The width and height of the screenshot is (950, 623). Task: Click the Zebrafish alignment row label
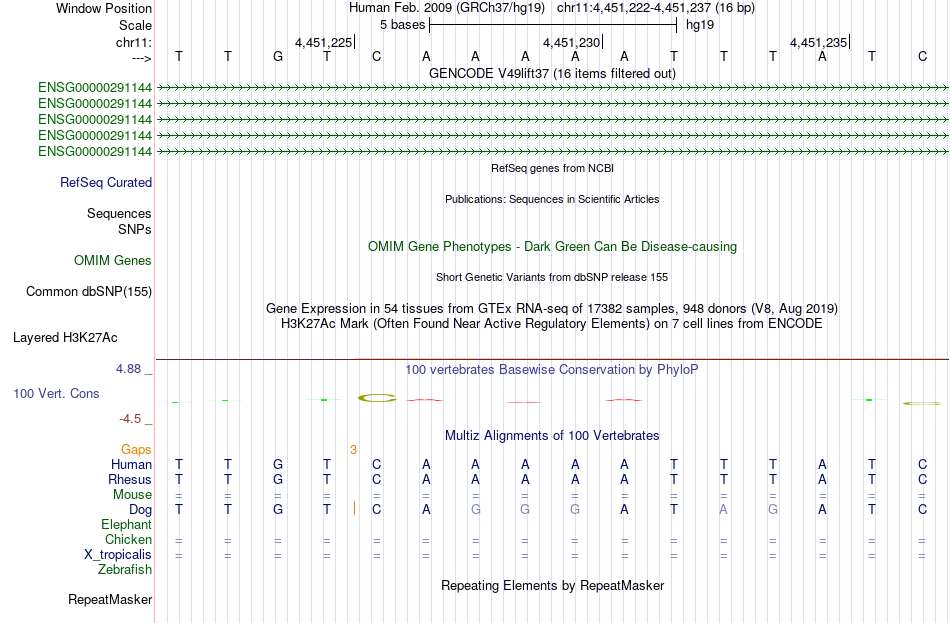point(124,570)
